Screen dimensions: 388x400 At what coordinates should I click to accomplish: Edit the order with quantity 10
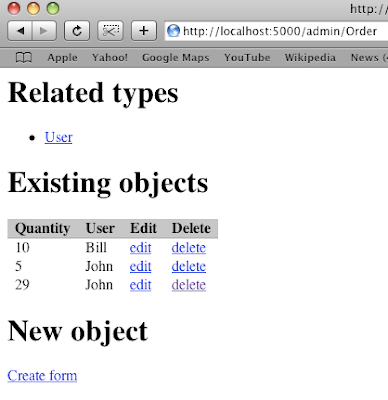140,248
